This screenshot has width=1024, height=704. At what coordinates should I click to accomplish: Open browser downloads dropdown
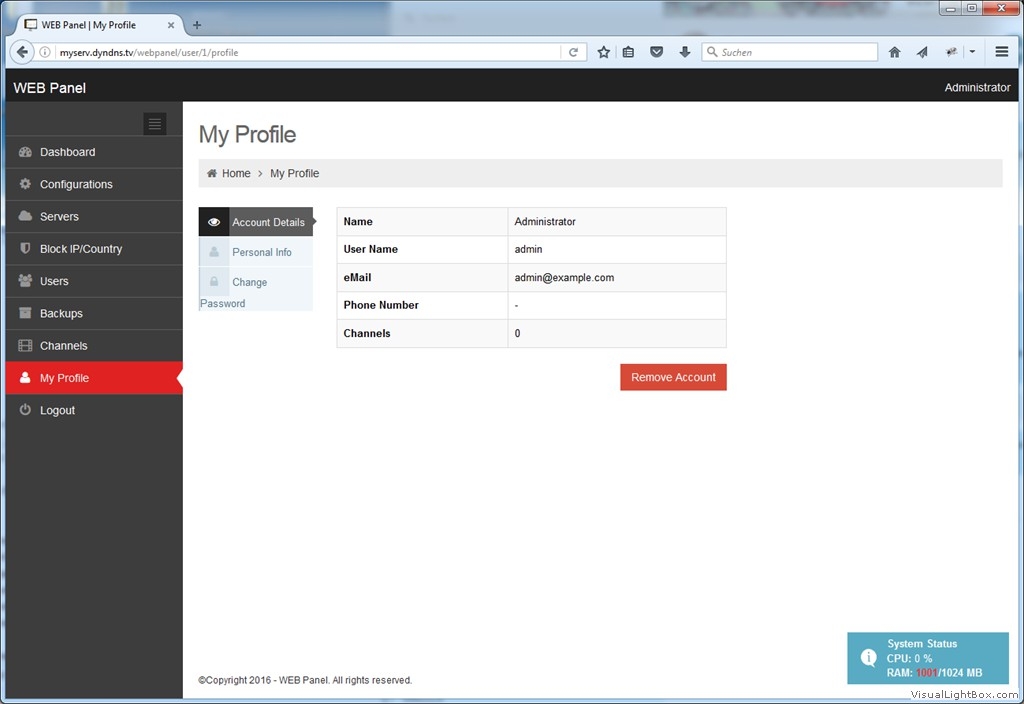coord(684,51)
